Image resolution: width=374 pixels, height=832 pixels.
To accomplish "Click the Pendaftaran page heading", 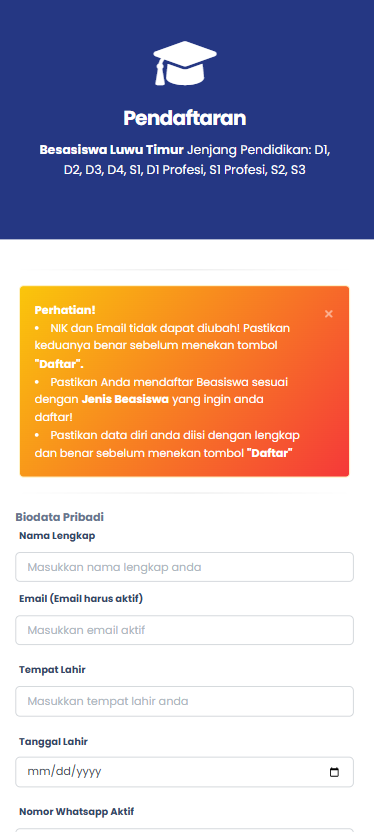I will 185,118.
